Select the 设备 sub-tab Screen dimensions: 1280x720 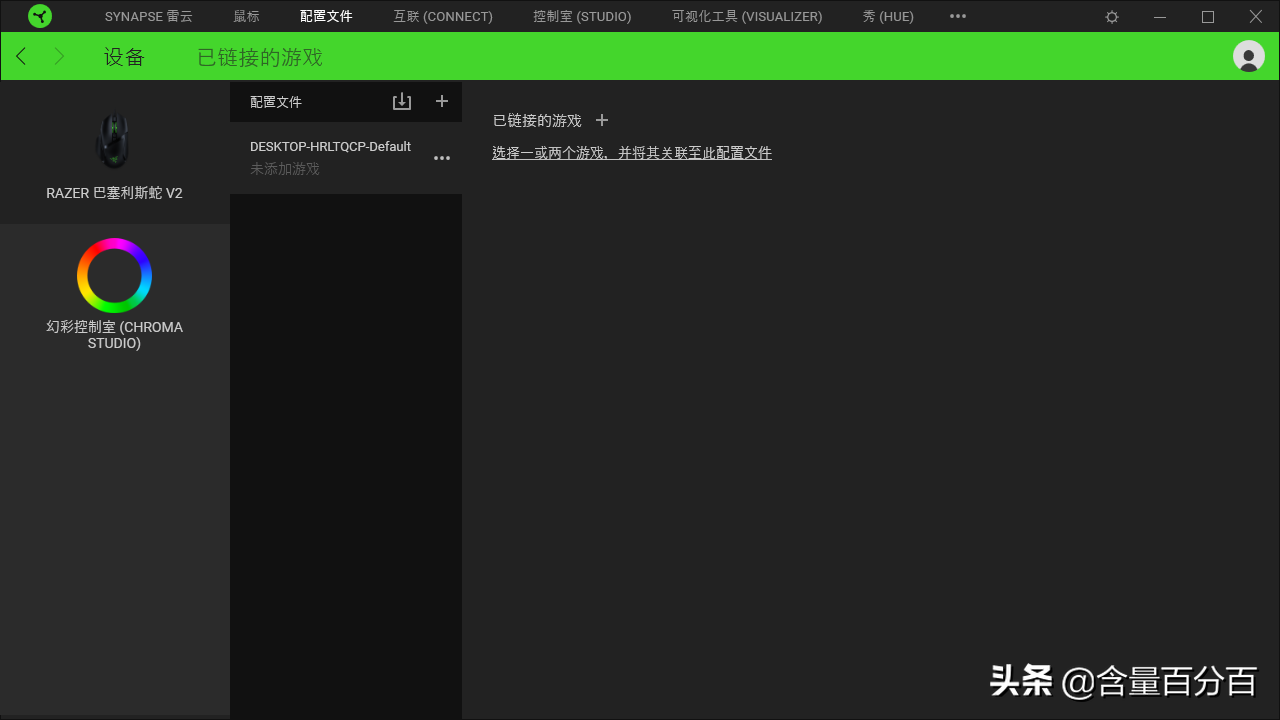tap(124, 57)
